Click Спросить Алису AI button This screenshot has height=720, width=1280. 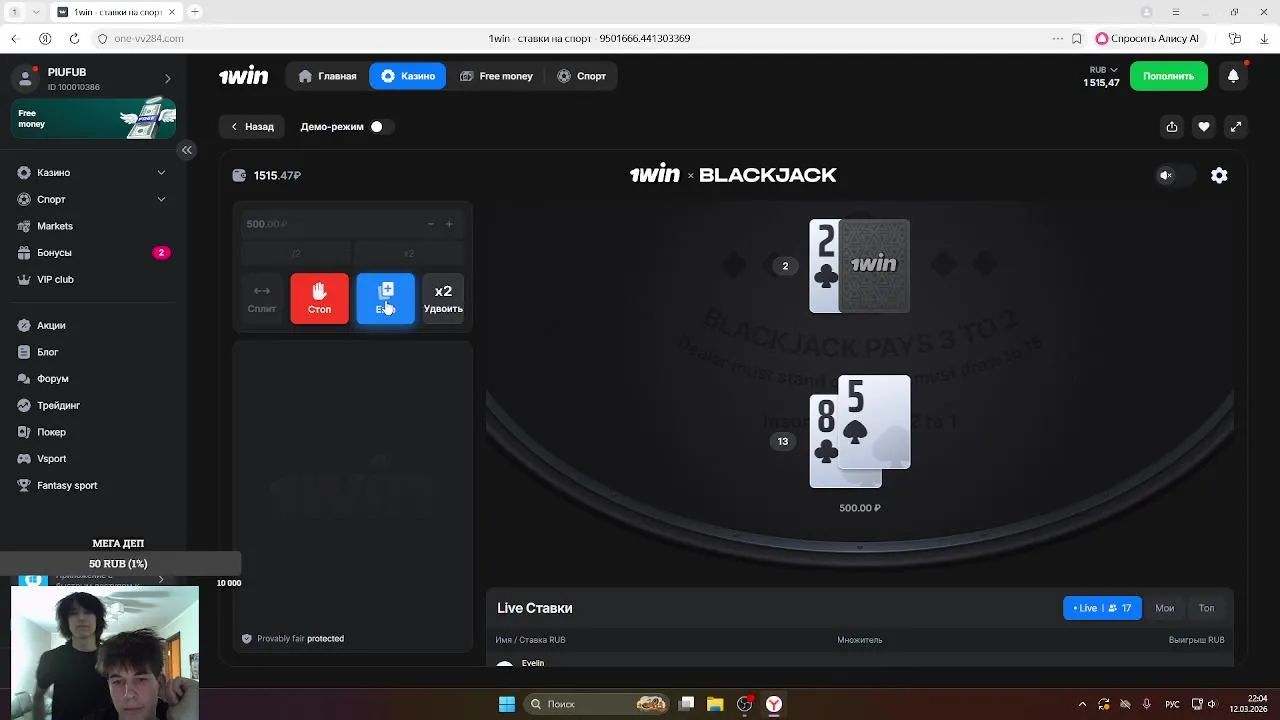pyautogui.click(x=1148, y=38)
